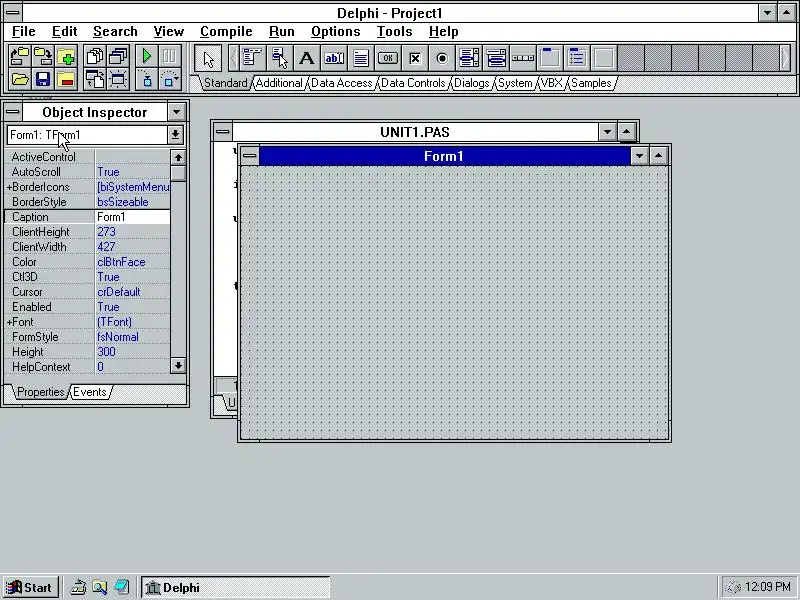Click the Delphi taskbar button
Screen dimensions: 800x600
click(235, 588)
